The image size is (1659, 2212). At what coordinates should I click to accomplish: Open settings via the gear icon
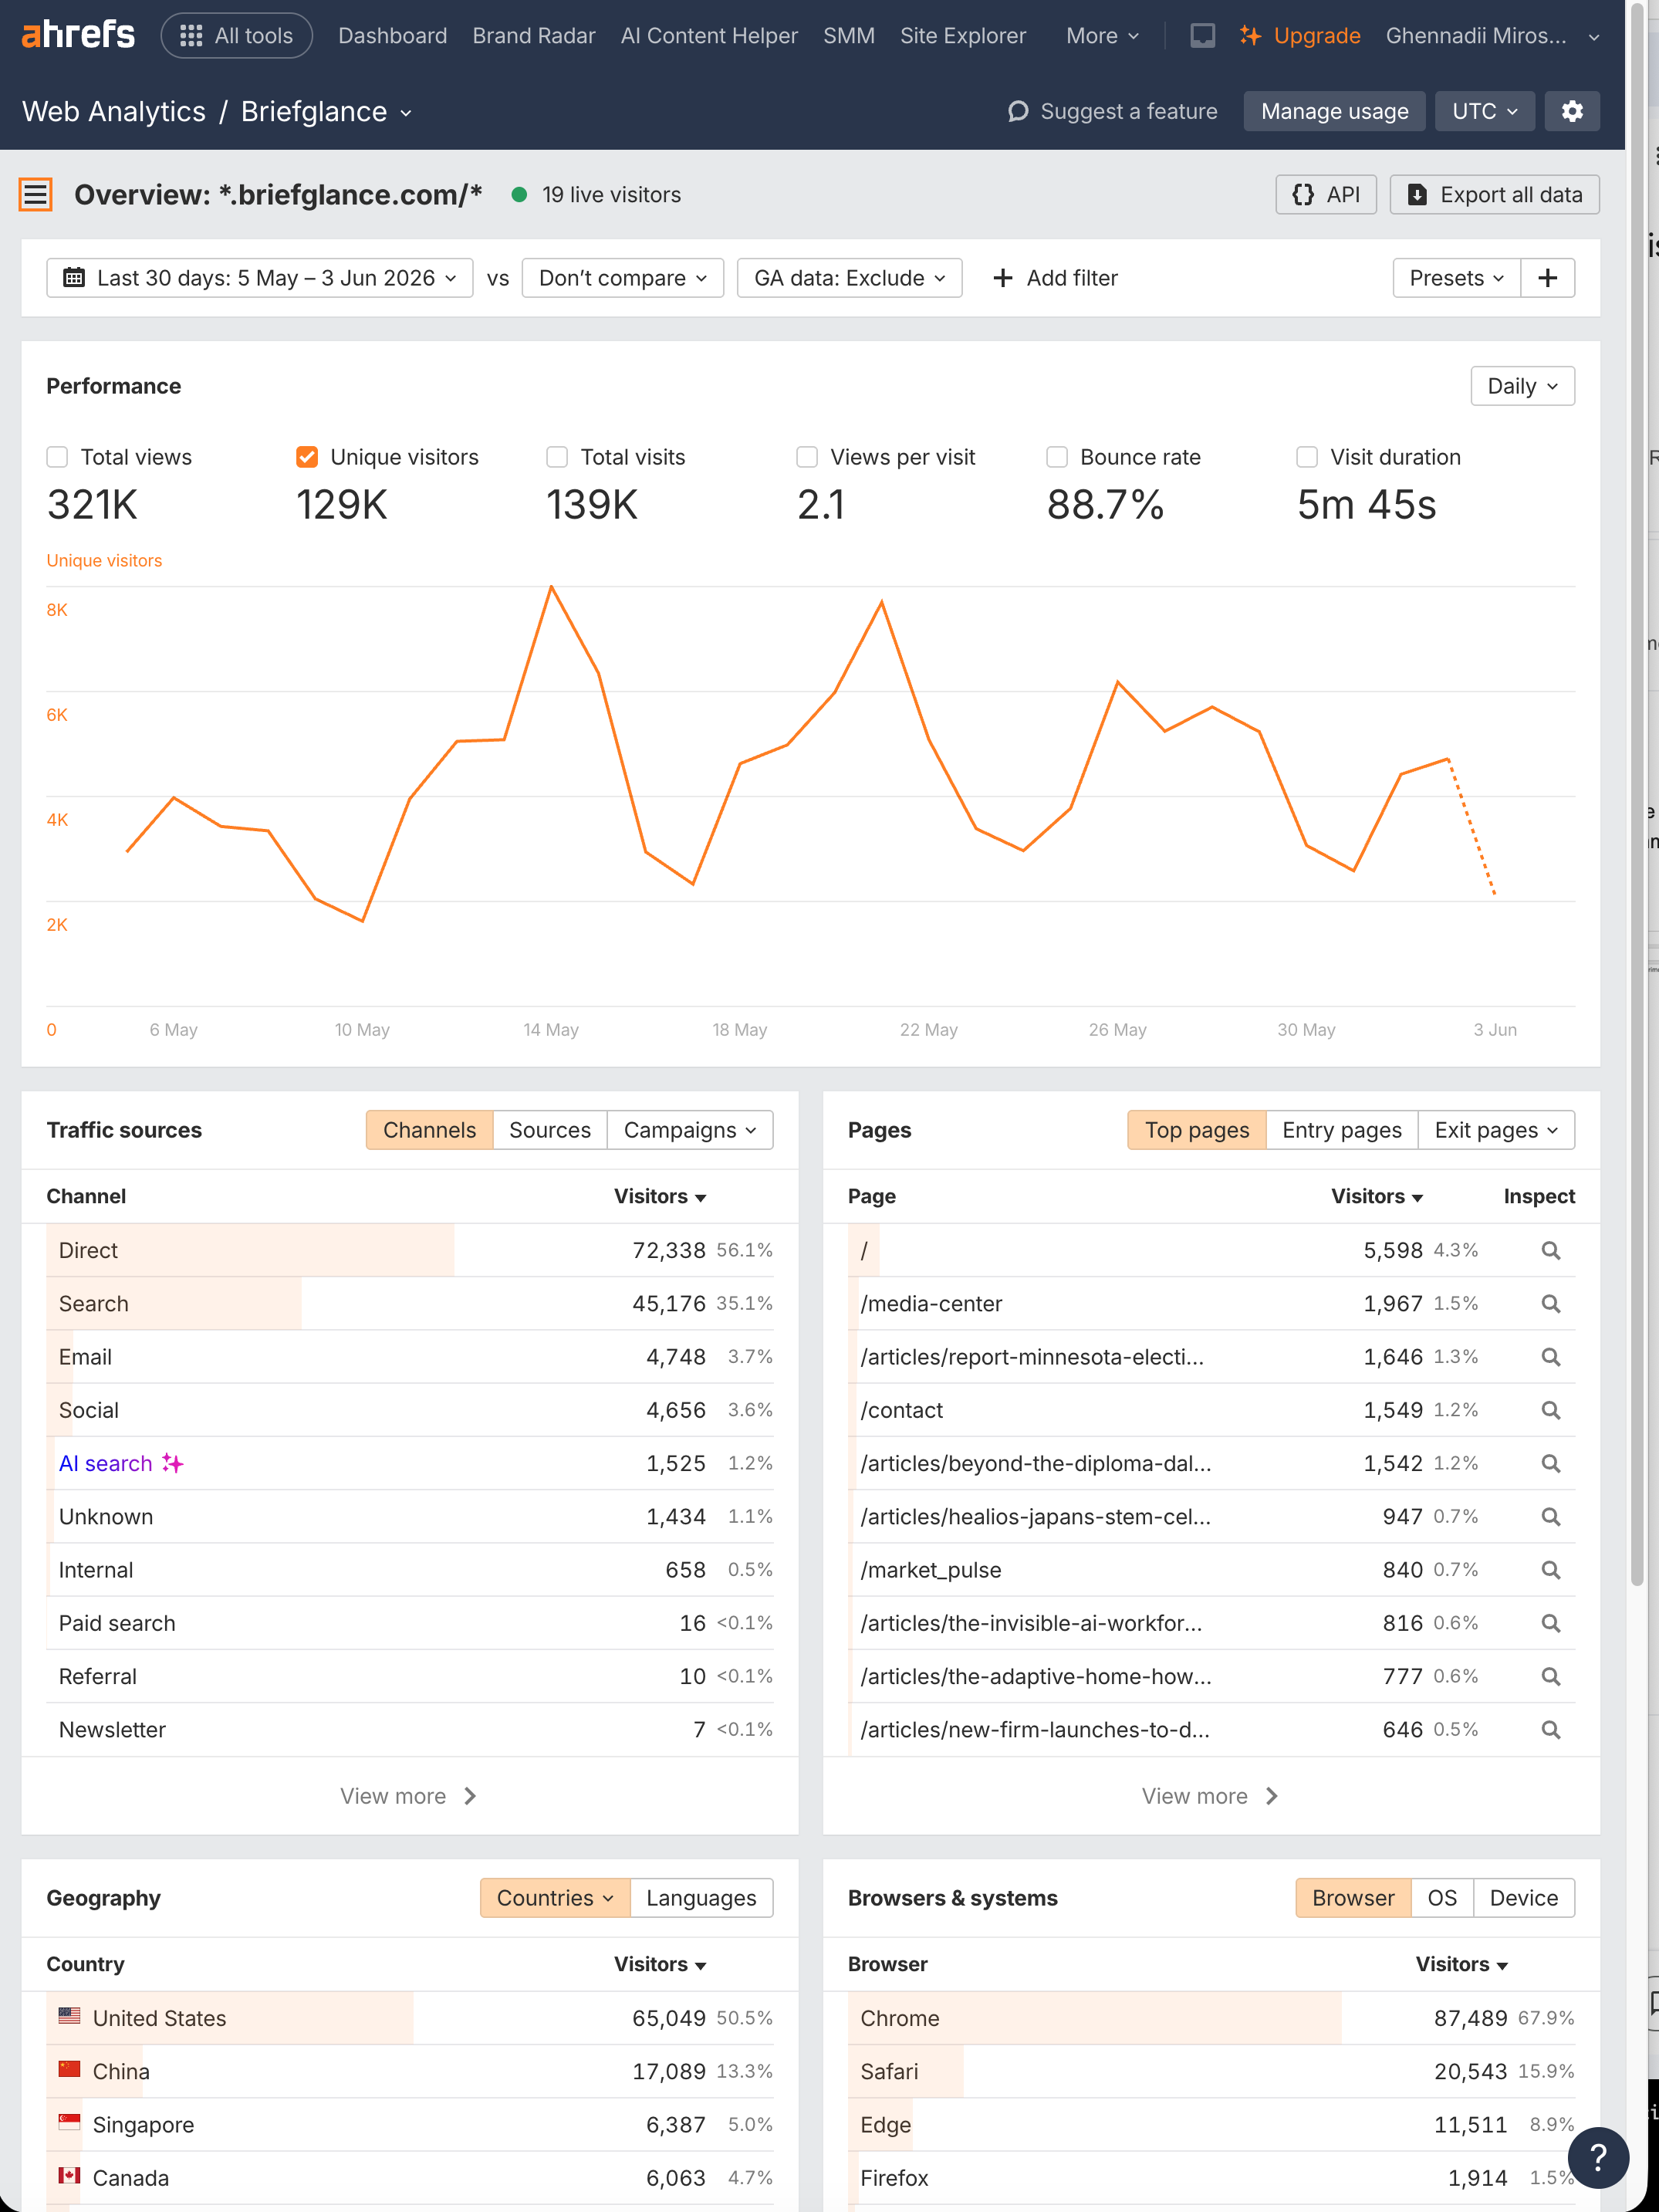tap(1572, 111)
